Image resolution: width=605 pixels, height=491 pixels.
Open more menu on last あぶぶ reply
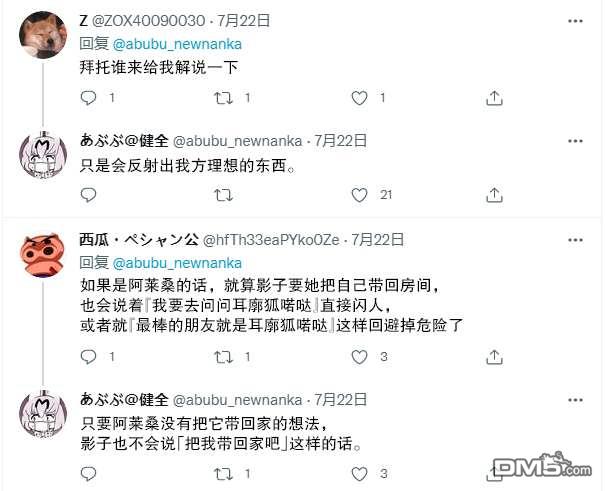click(575, 400)
